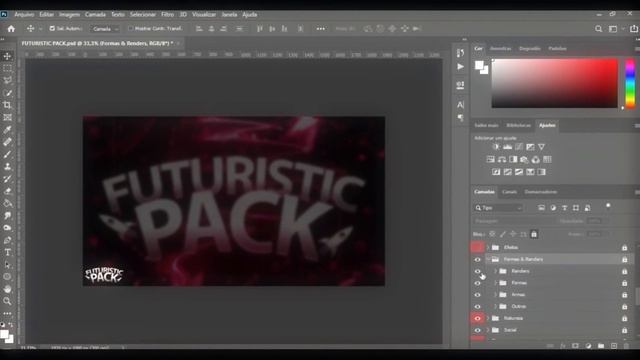This screenshot has height=360, width=640.
Task: Collapse the Formas & Renders group
Action: click(x=488, y=259)
